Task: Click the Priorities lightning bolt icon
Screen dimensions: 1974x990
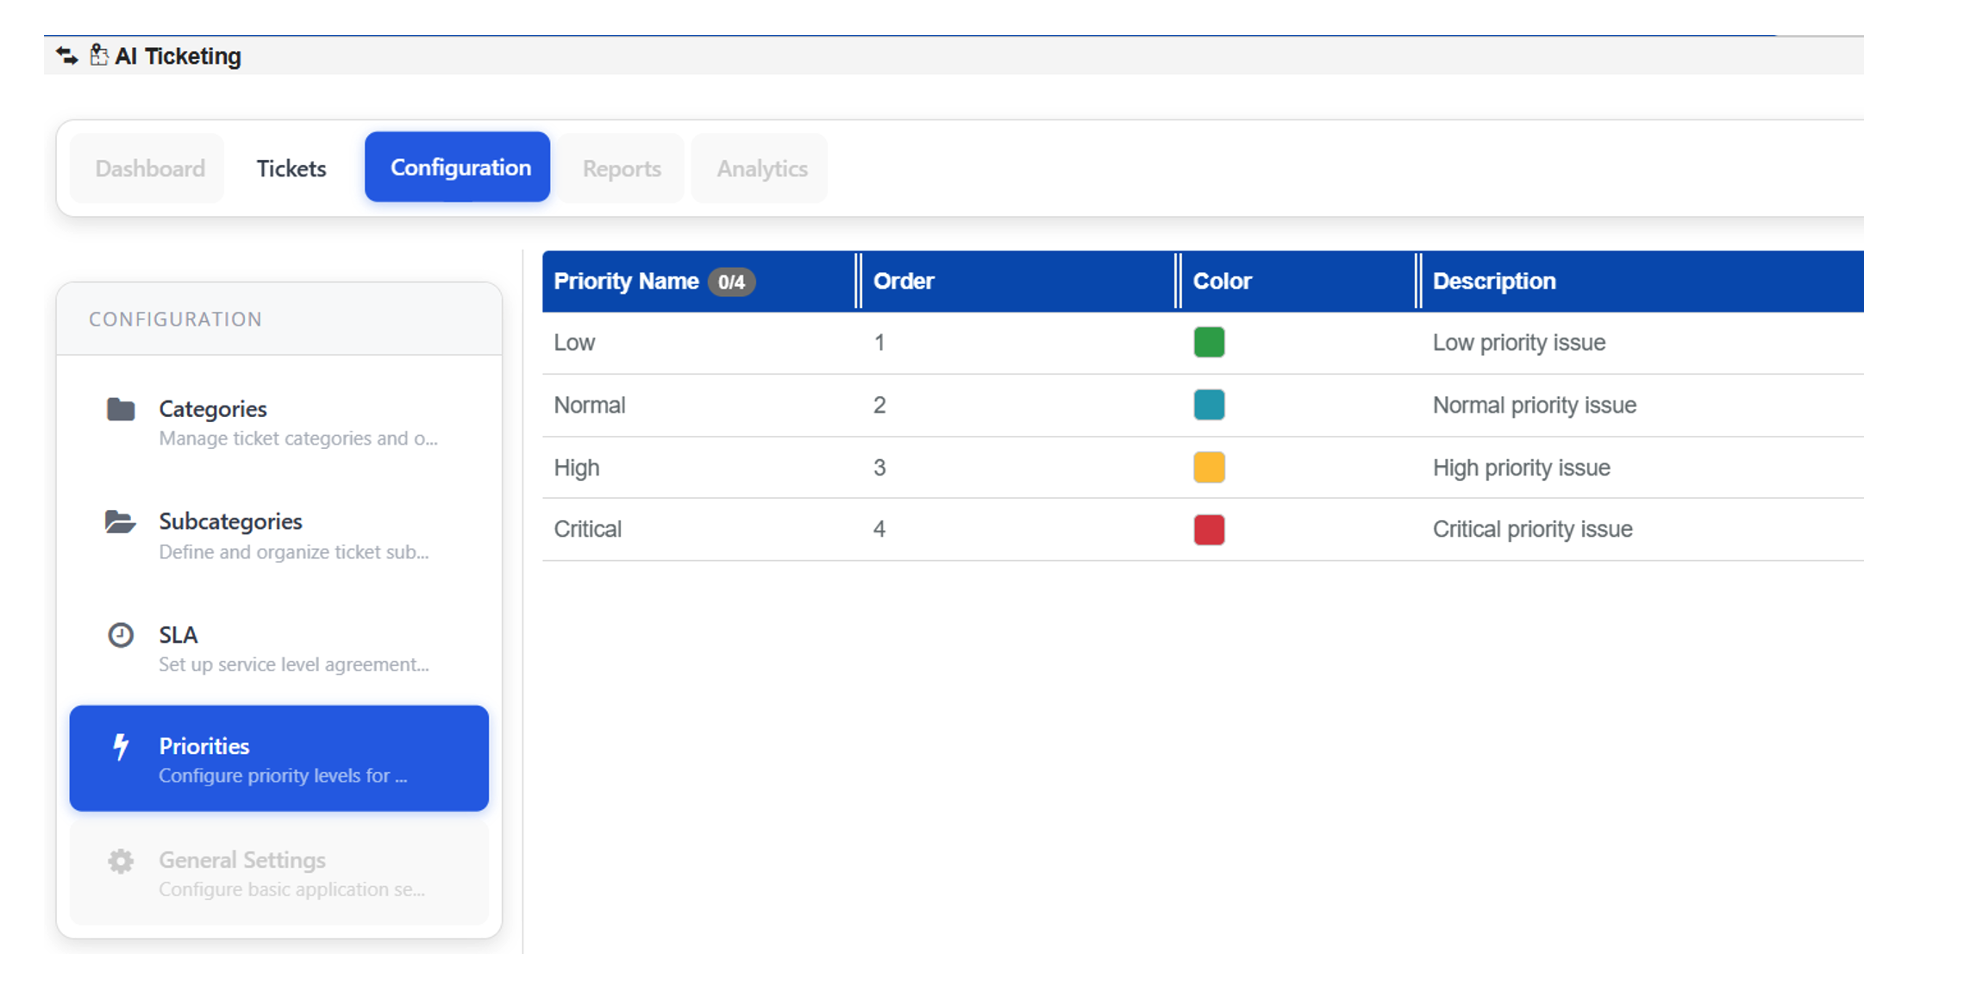Action: [x=121, y=747]
